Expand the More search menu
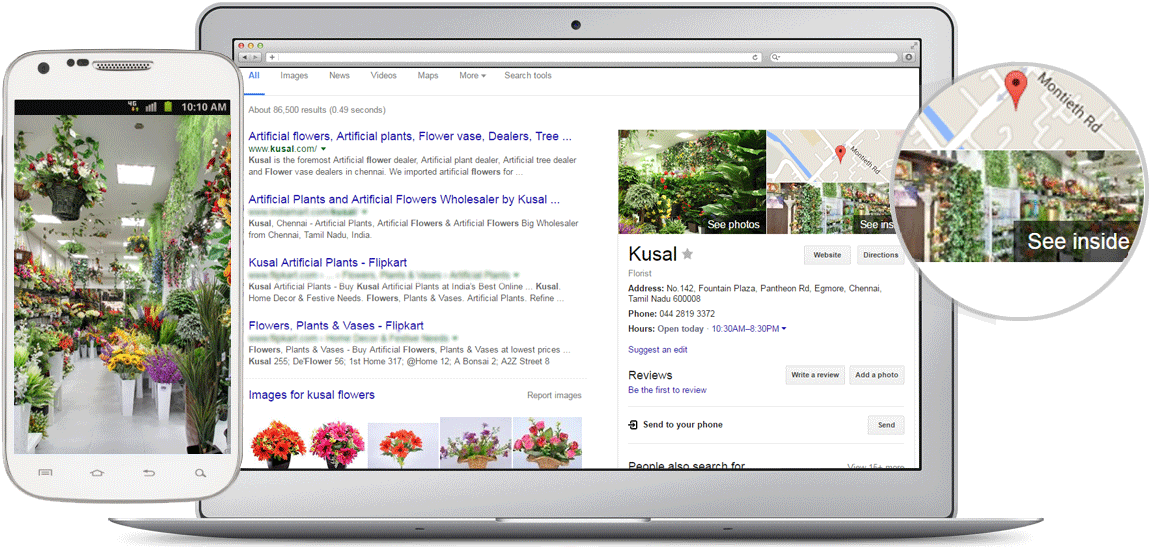1152x549 pixels. [472, 76]
